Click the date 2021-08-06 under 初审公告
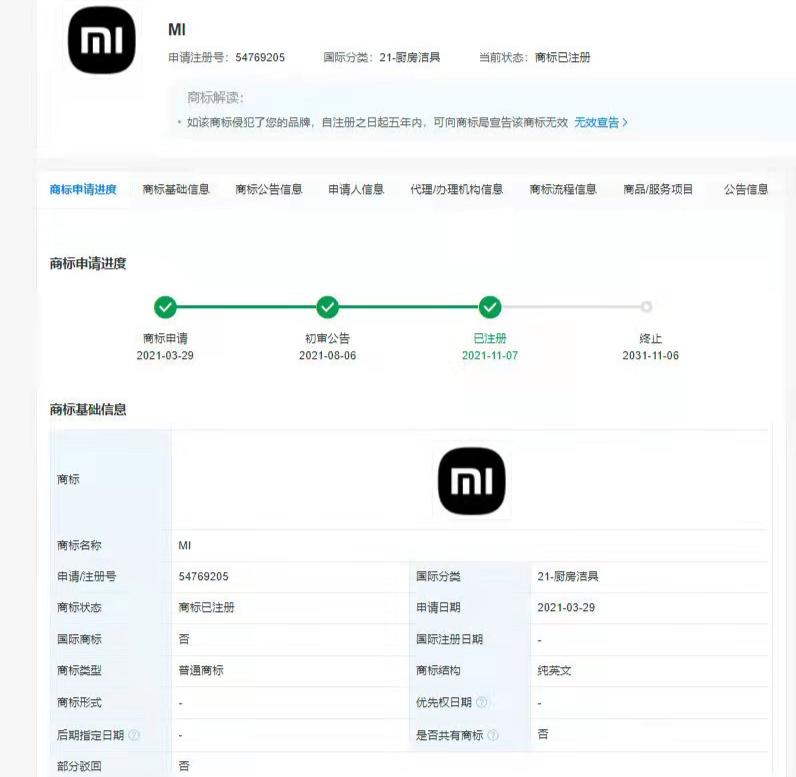Viewport: 796px width, 777px height. pos(327,355)
